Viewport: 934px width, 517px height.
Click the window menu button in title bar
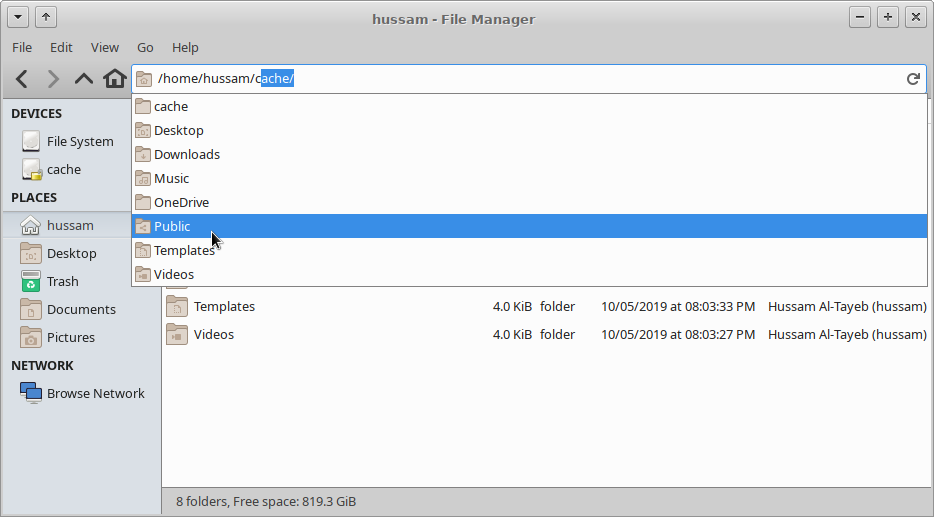coord(19,18)
